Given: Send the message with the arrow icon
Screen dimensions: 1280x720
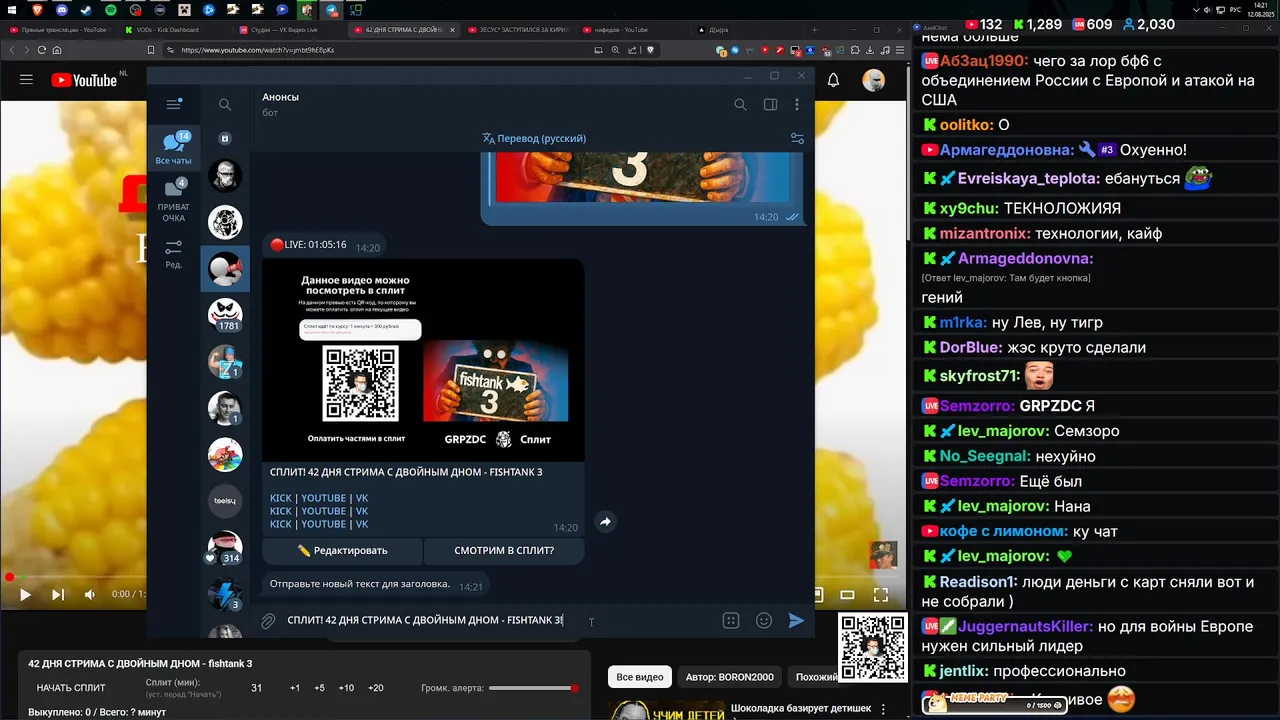Looking at the screenshot, I should pyautogui.click(x=796, y=620).
